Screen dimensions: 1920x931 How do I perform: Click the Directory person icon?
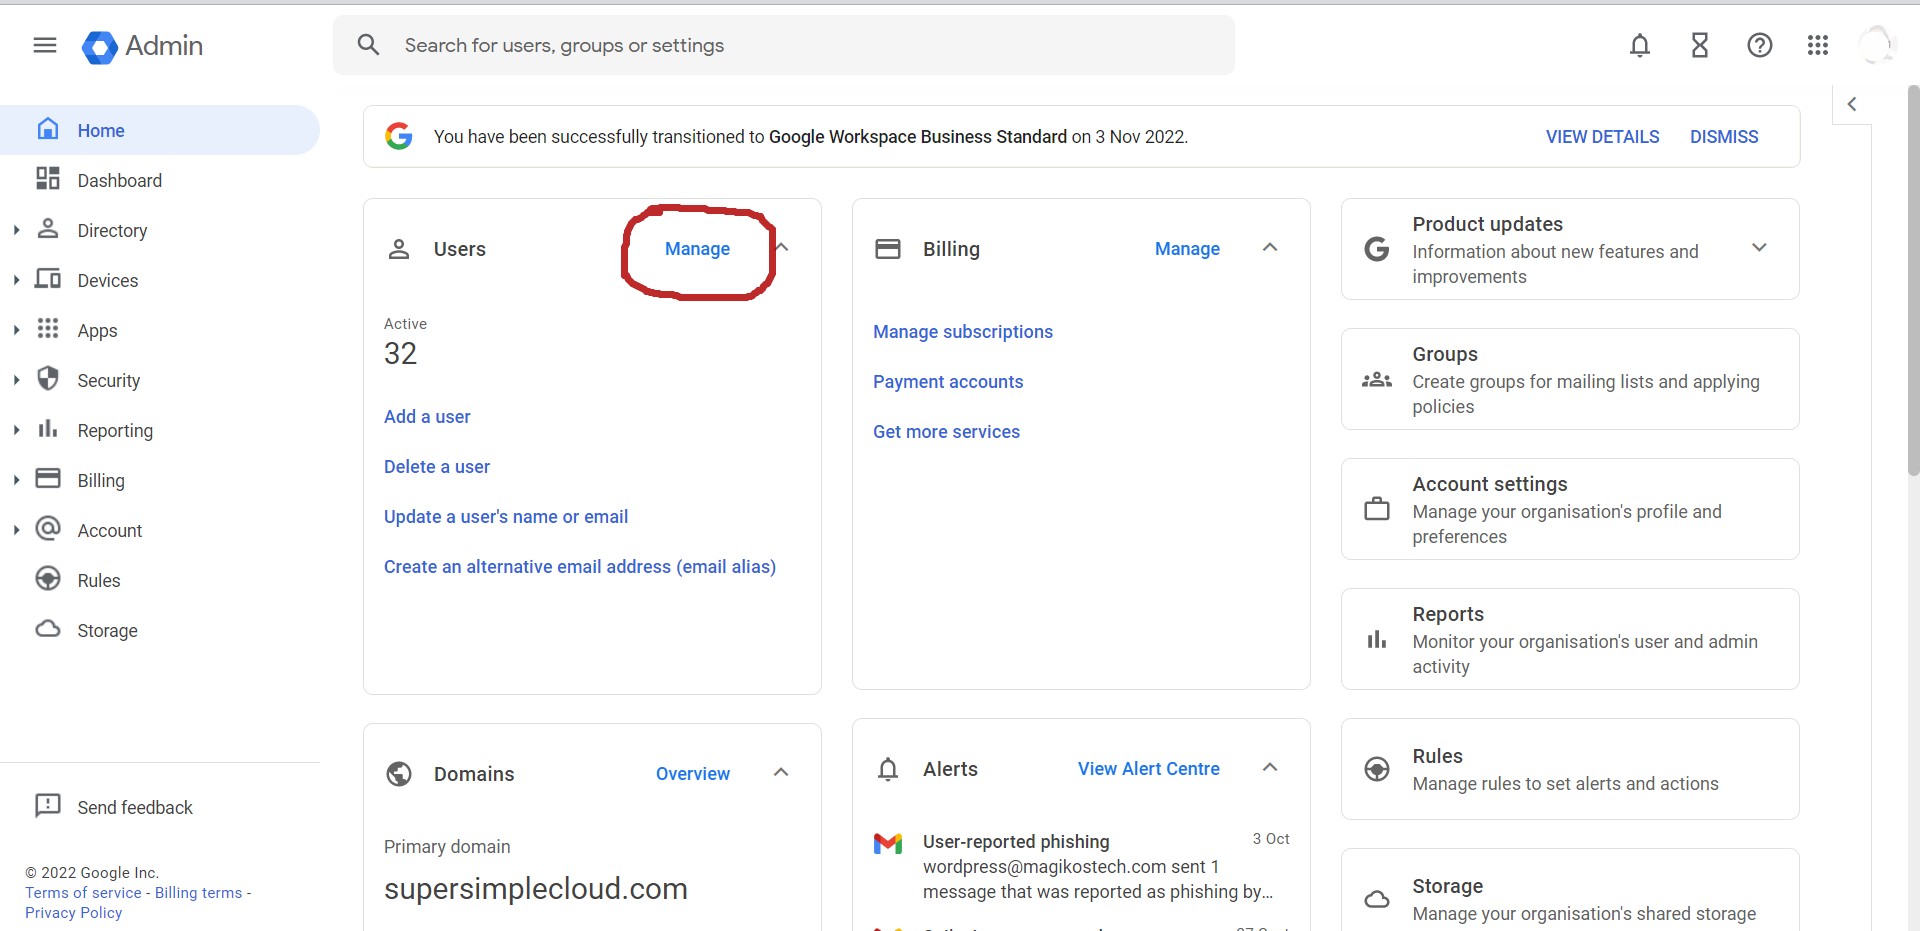click(x=48, y=229)
